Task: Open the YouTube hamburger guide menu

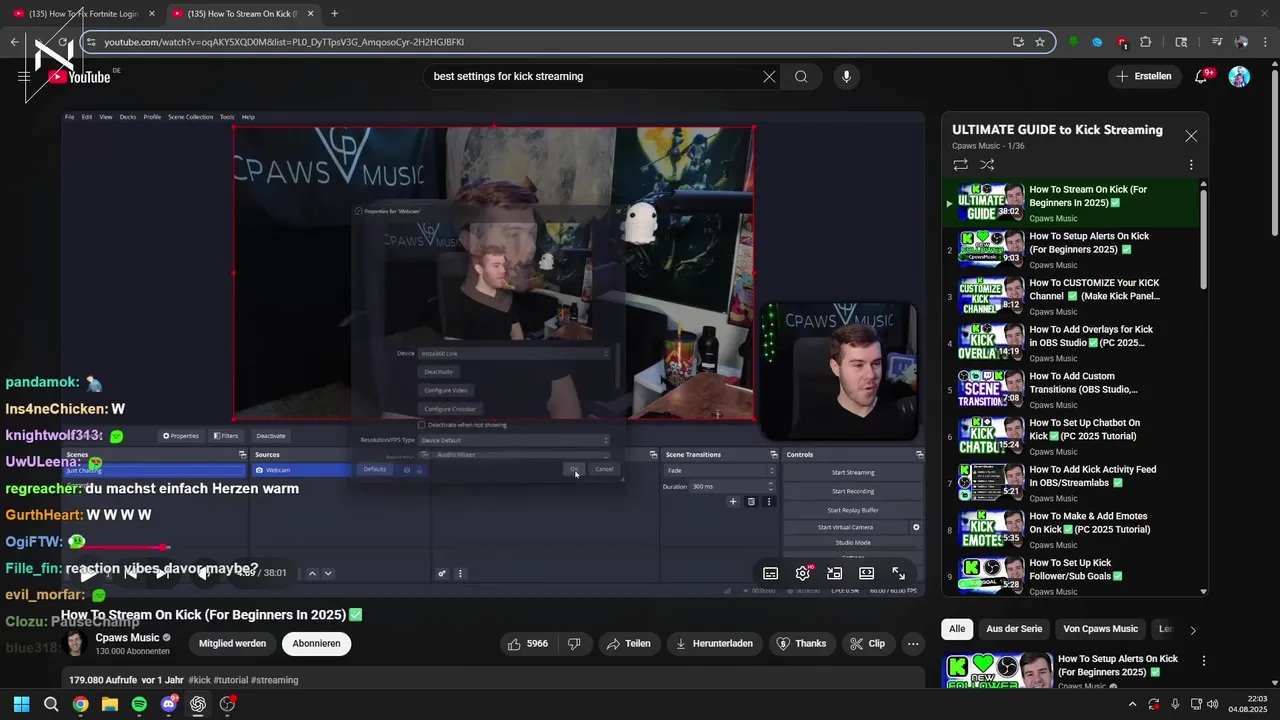Action: click(x=24, y=76)
